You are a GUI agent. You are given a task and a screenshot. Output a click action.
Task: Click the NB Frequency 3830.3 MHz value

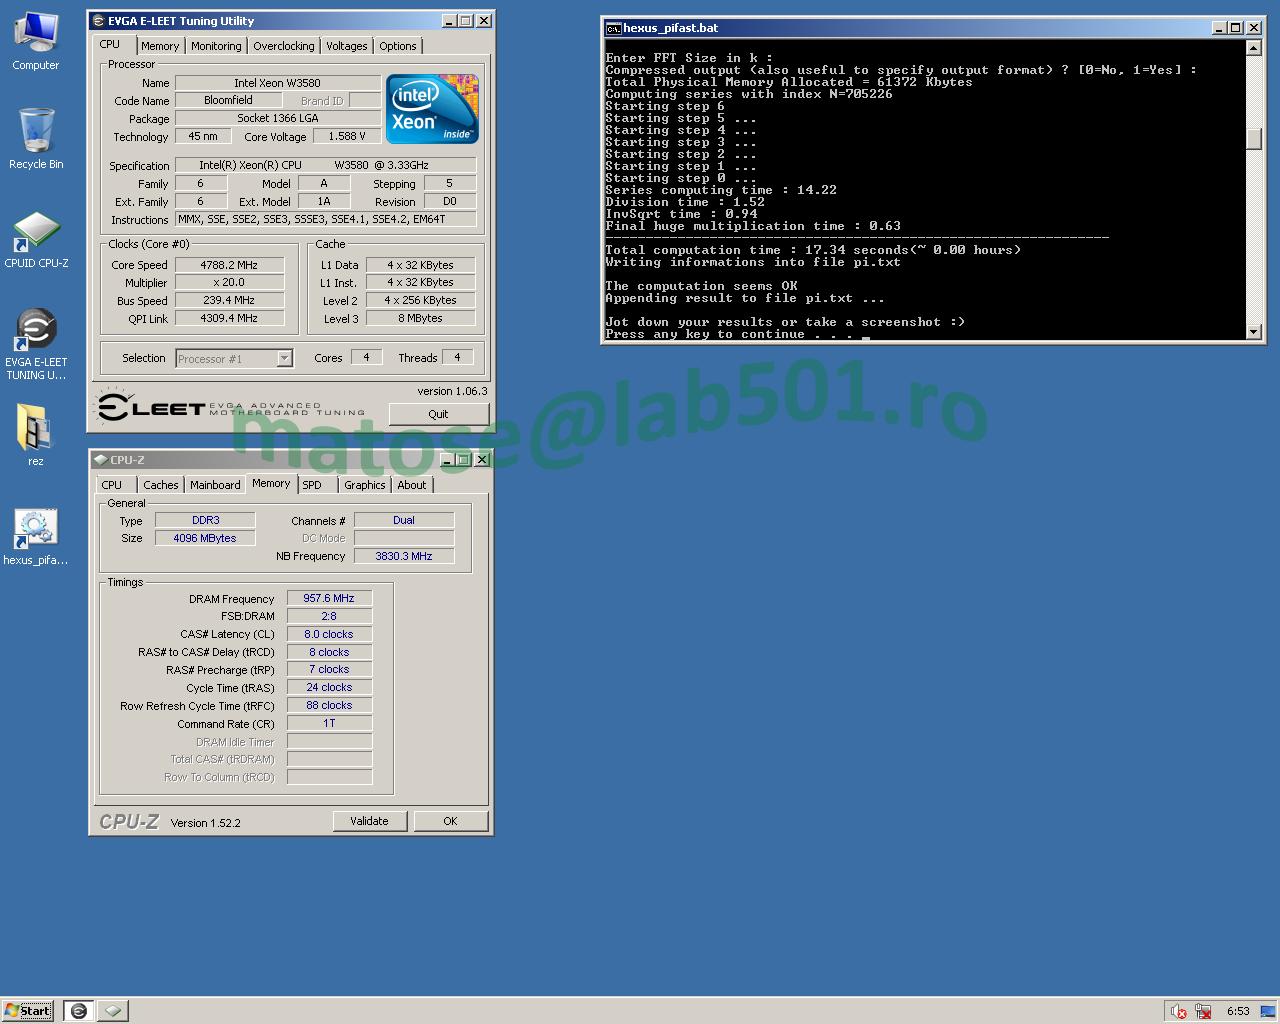click(404, 556)
